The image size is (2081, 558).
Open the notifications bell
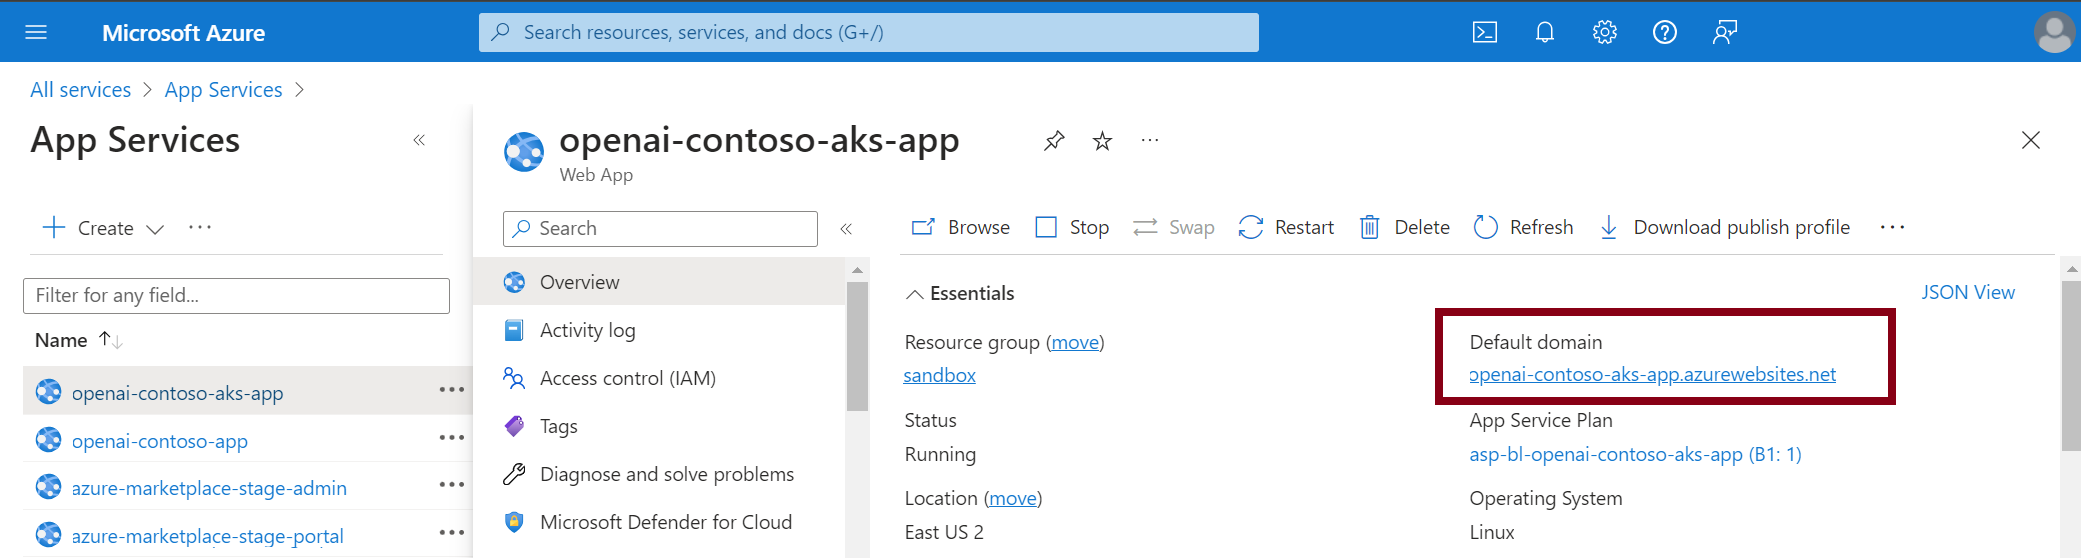tap(1545, 33)
